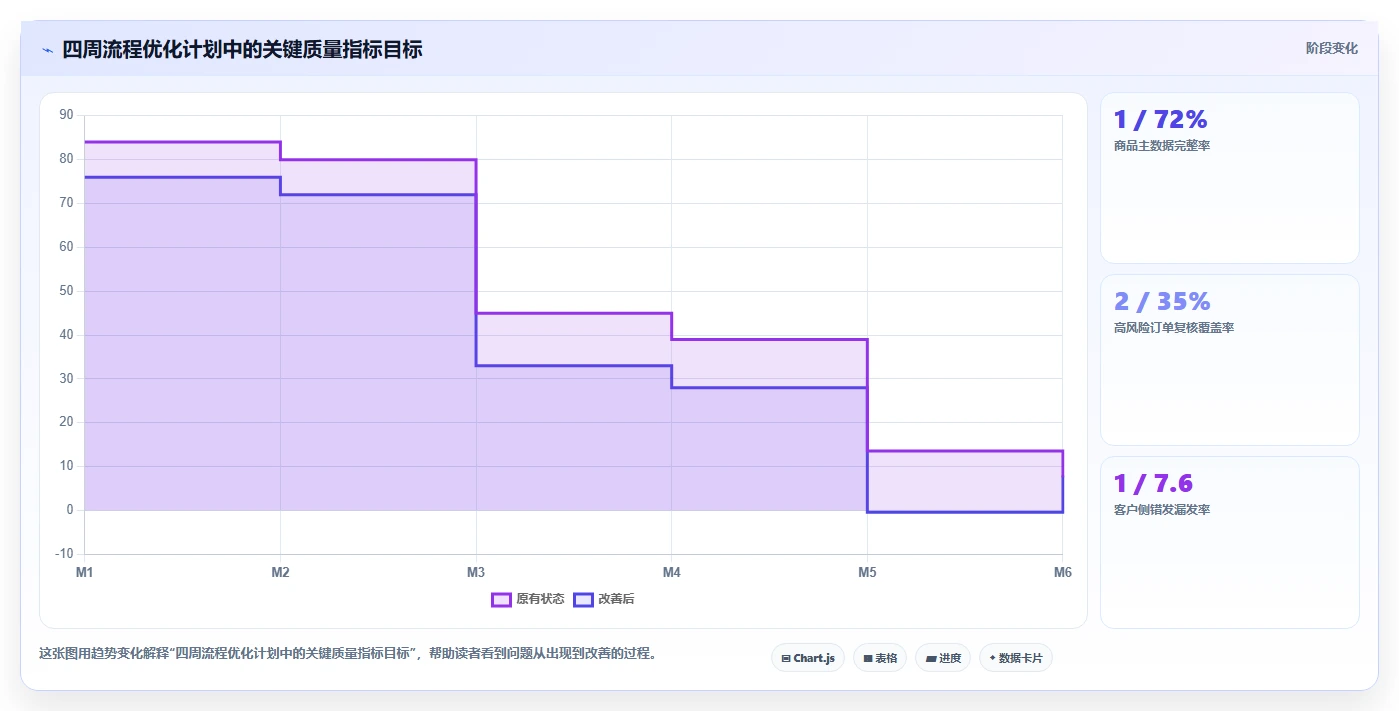Click the blue 改善后 legend swatch

583,599
